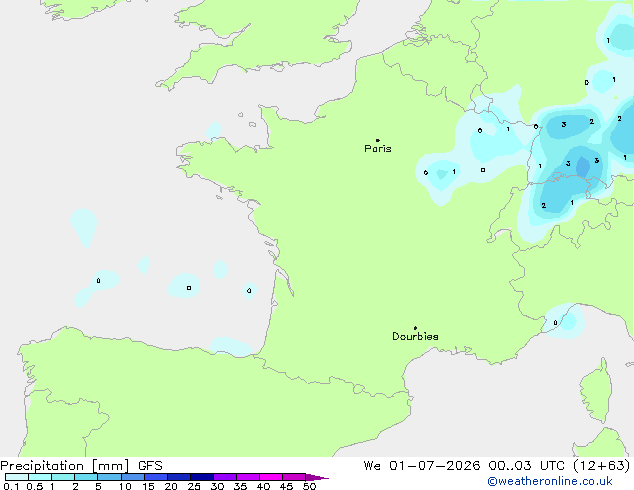Click the legend value label "10"
Viewport: 634px width, 490px height.
pos(125,486)
